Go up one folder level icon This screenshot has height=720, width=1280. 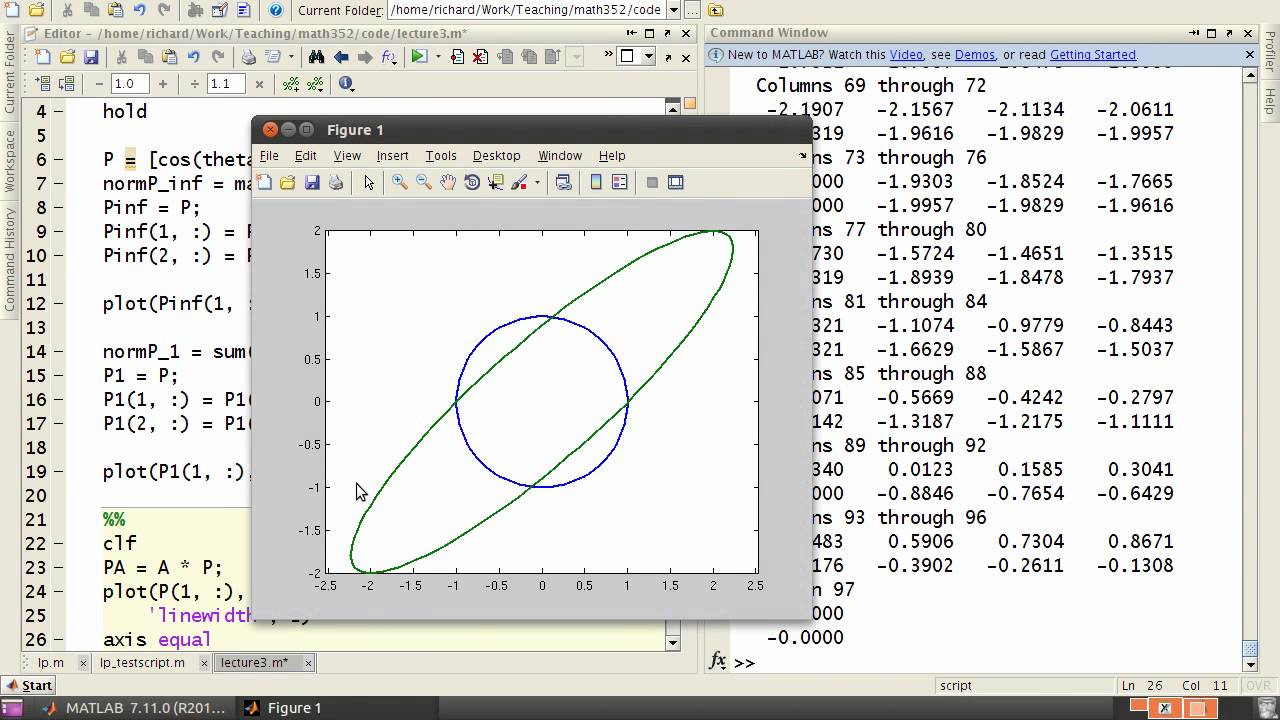[716, 10]
